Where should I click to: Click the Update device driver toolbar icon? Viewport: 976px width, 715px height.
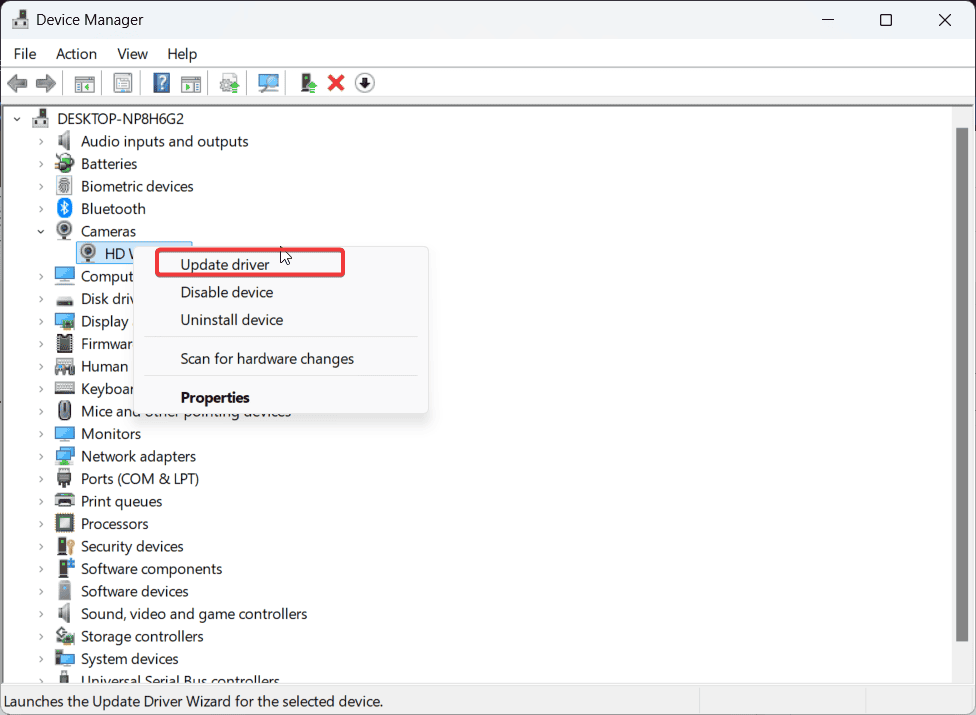230,83
